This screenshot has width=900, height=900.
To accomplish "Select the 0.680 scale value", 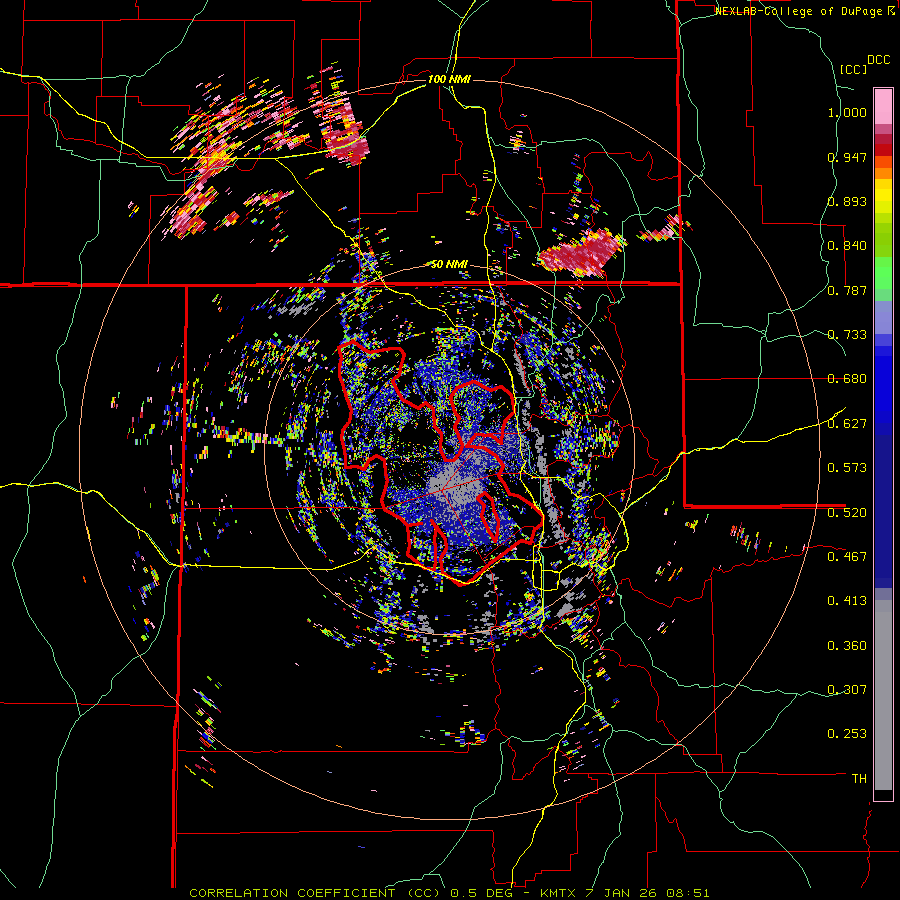I will click(847, 379).
